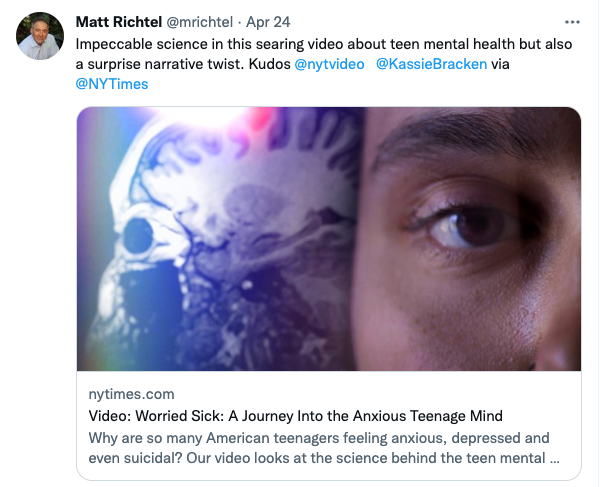Open the three-dot more options menu

[572, 23]
